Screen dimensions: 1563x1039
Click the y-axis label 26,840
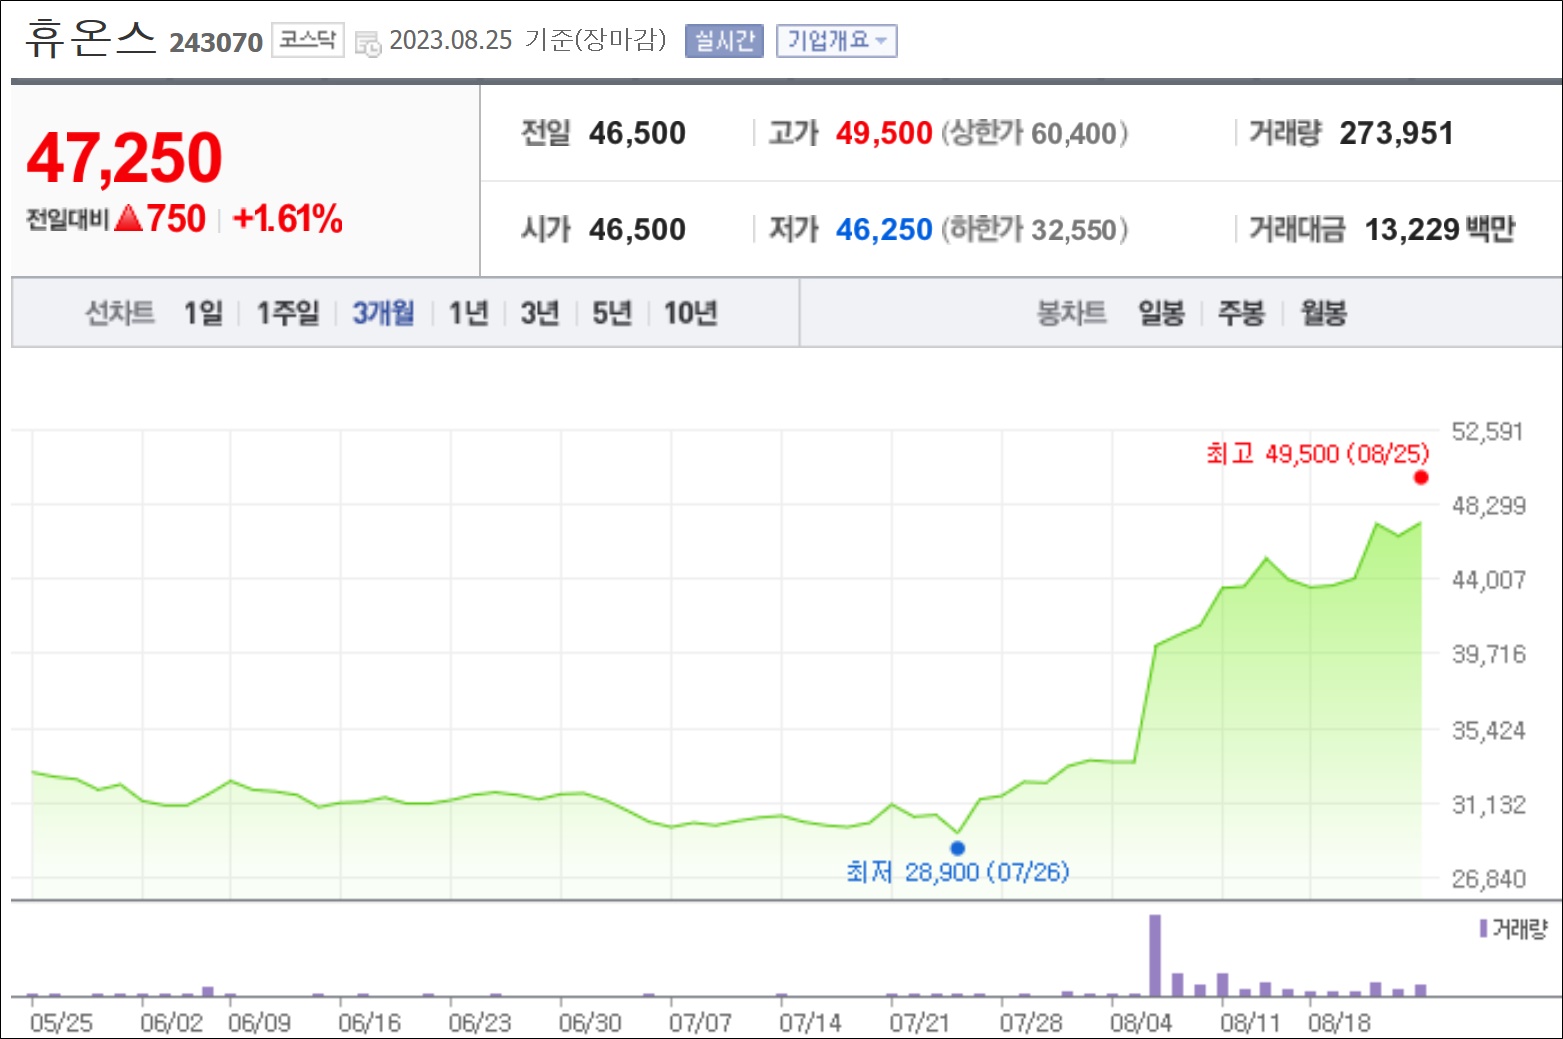click(x=1488, y=879)
